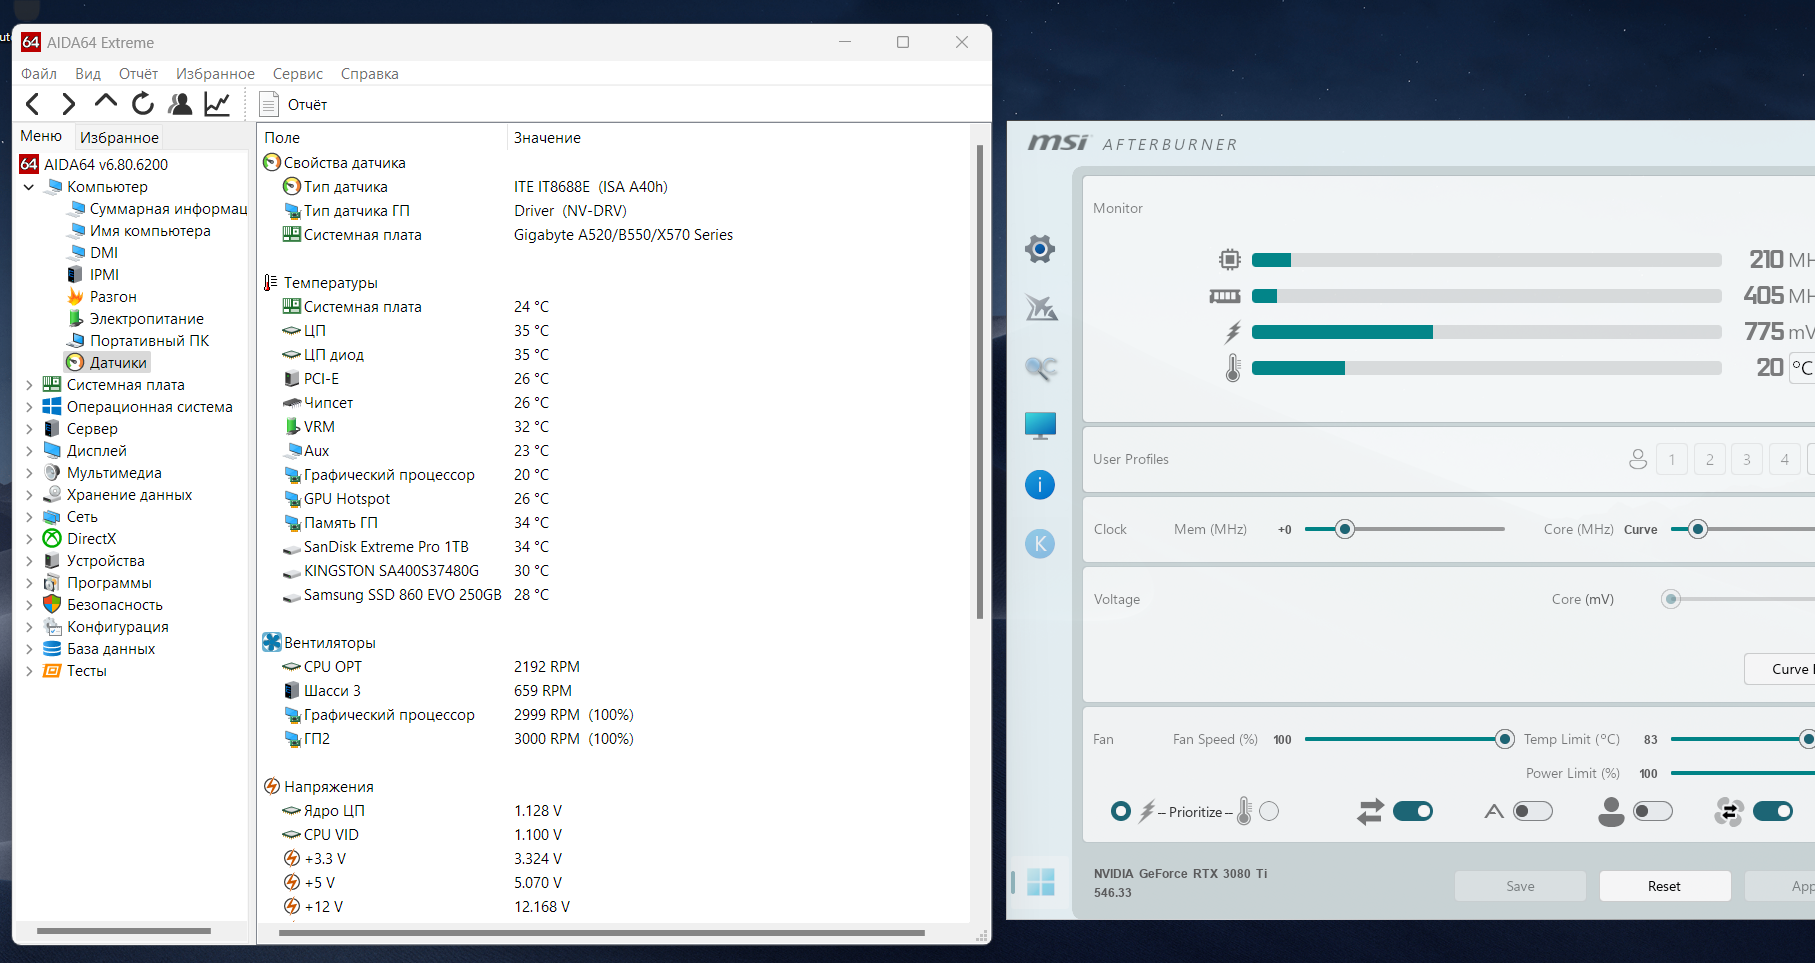Expand the Хранение данных node
1815x963 pixels.
coord(29,495)
